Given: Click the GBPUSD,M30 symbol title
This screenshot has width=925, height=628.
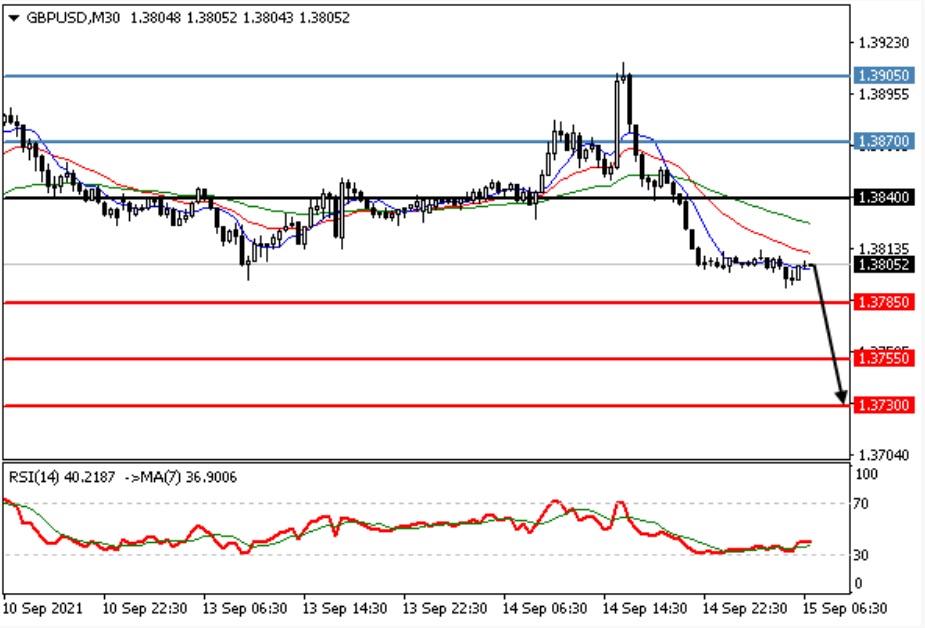Looking at the screenshot, I should click(x=73, y=18).
